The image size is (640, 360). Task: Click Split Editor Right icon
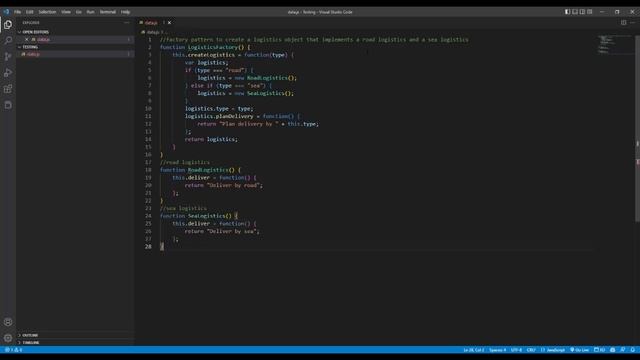click(624, 22)
